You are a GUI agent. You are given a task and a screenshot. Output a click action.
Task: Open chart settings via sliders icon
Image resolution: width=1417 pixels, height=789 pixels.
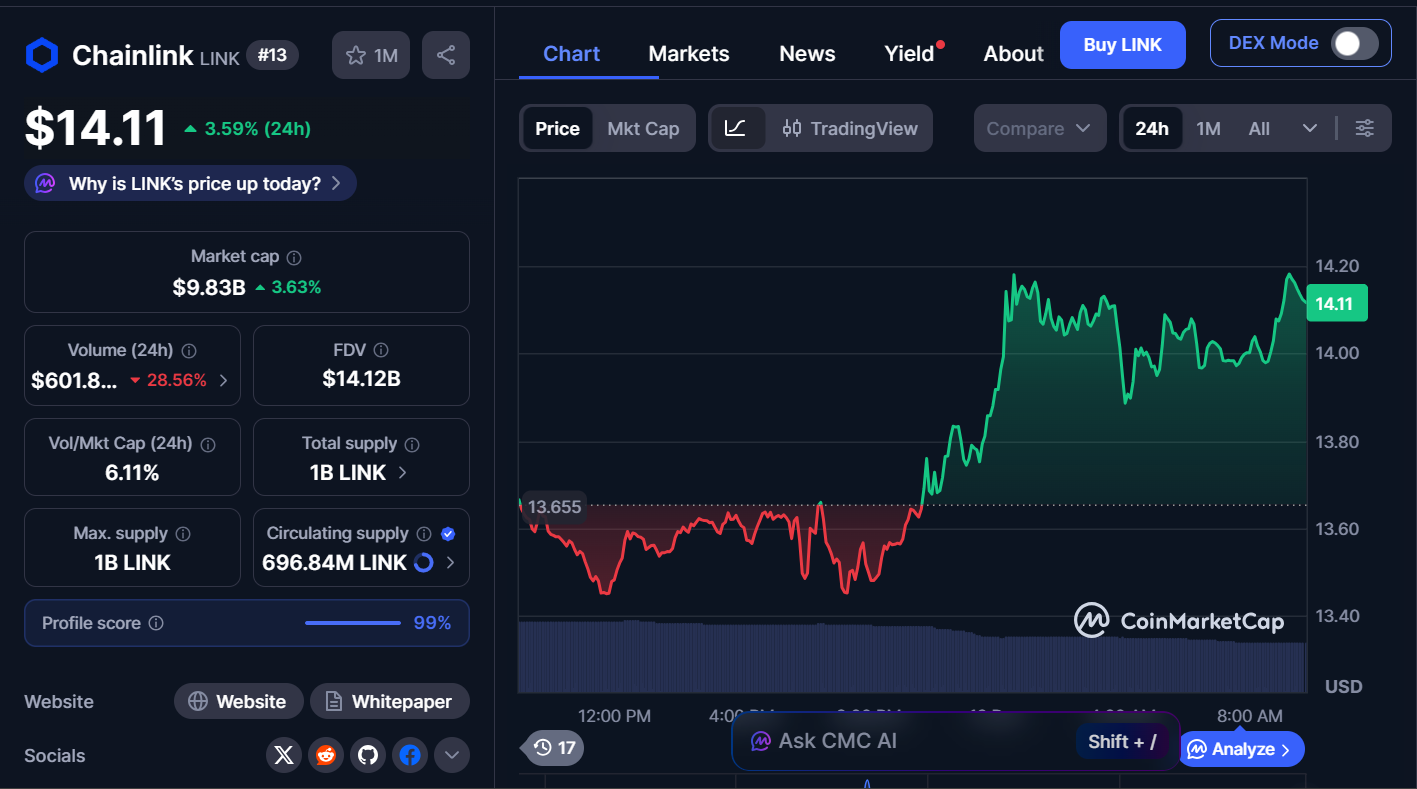[1365, 128]
